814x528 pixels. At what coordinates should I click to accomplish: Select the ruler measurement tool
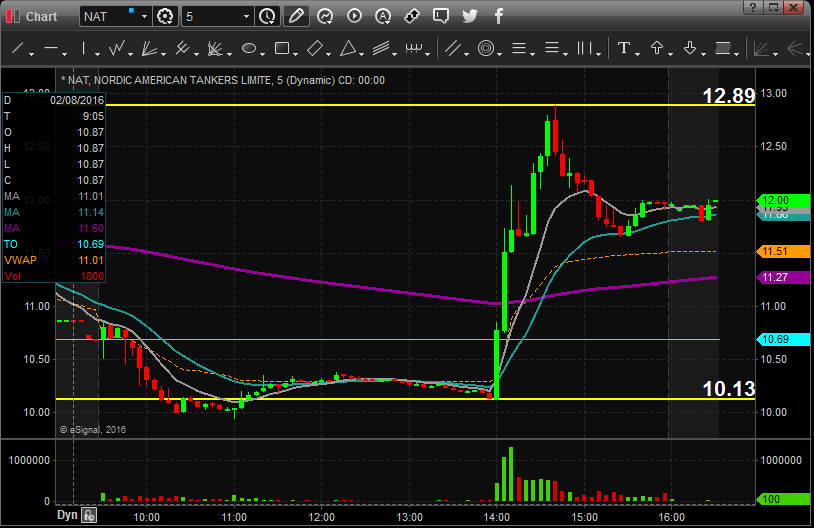click(414, 49)
